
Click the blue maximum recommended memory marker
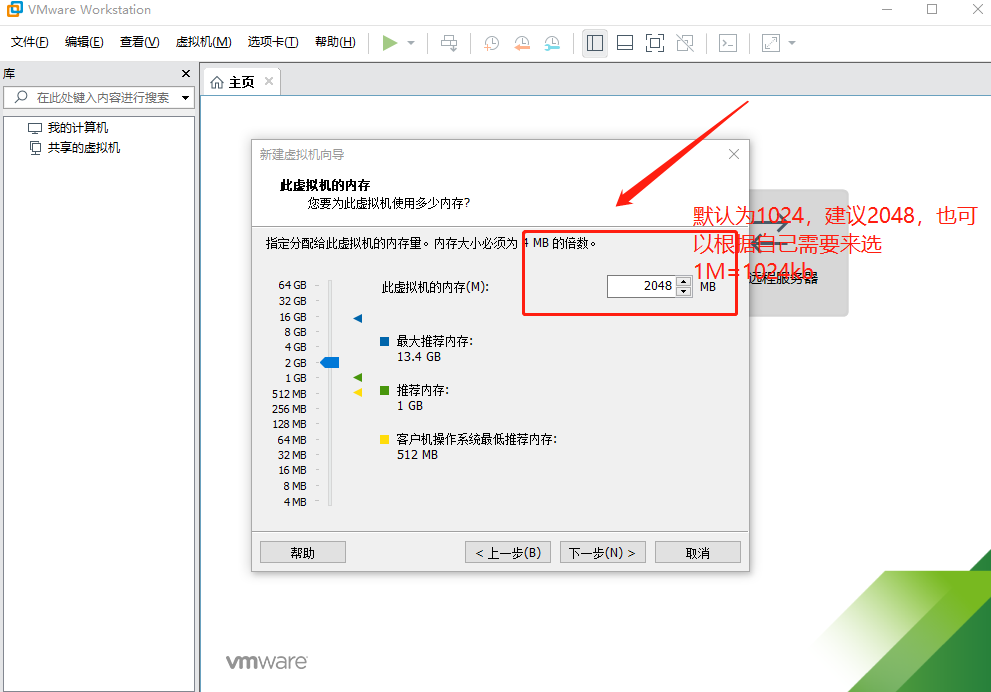[358, 318]
